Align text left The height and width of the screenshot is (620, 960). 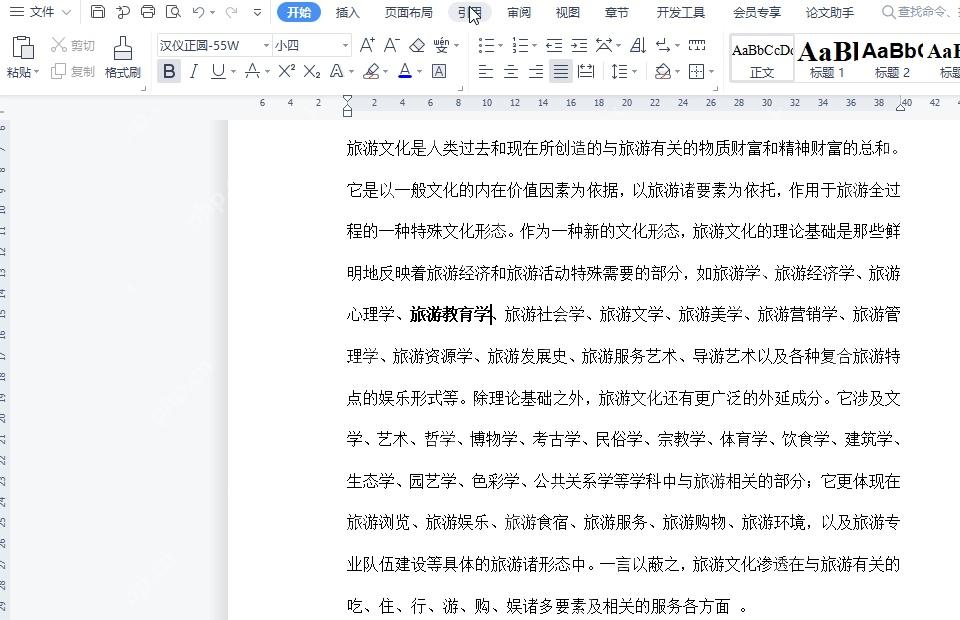[x=486, y=72]
